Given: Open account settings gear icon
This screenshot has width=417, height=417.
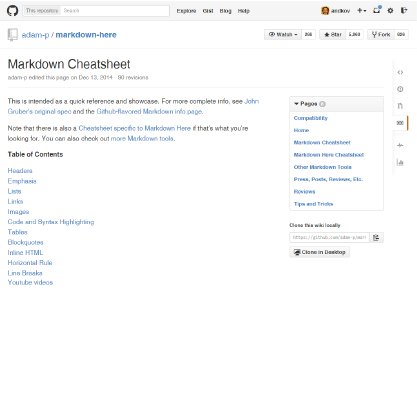Looking at the screenshot, I should point(390,11).
